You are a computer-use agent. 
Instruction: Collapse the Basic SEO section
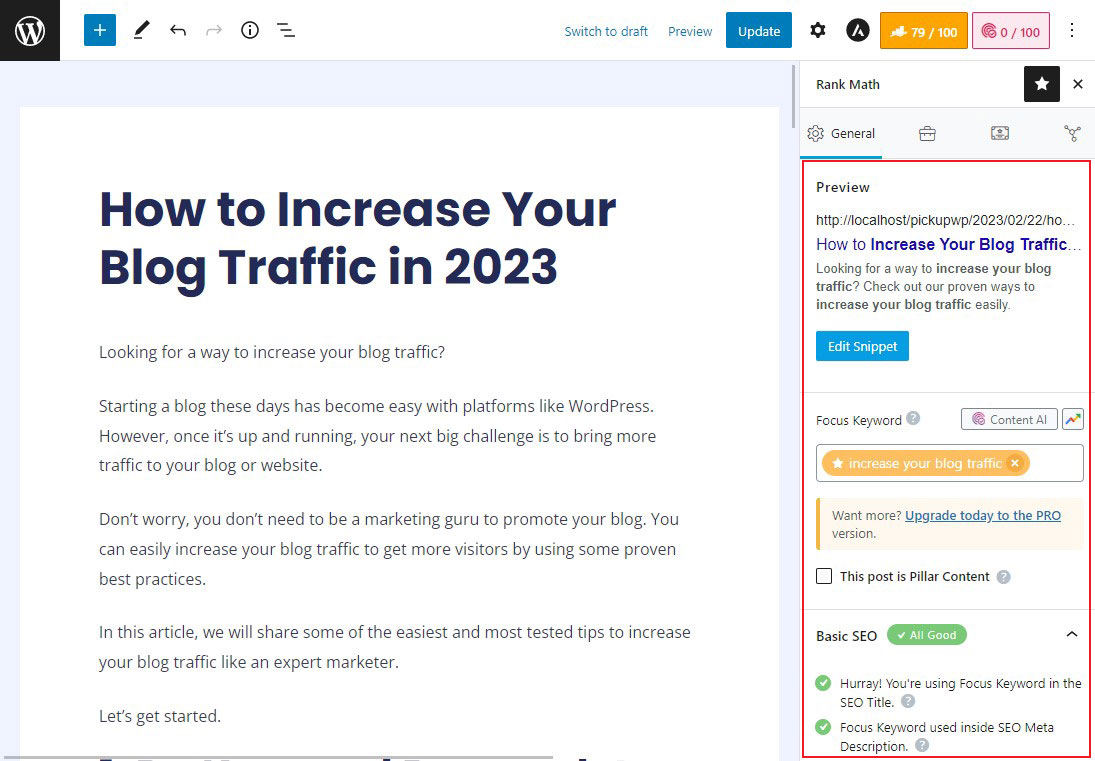[1072, 635]
